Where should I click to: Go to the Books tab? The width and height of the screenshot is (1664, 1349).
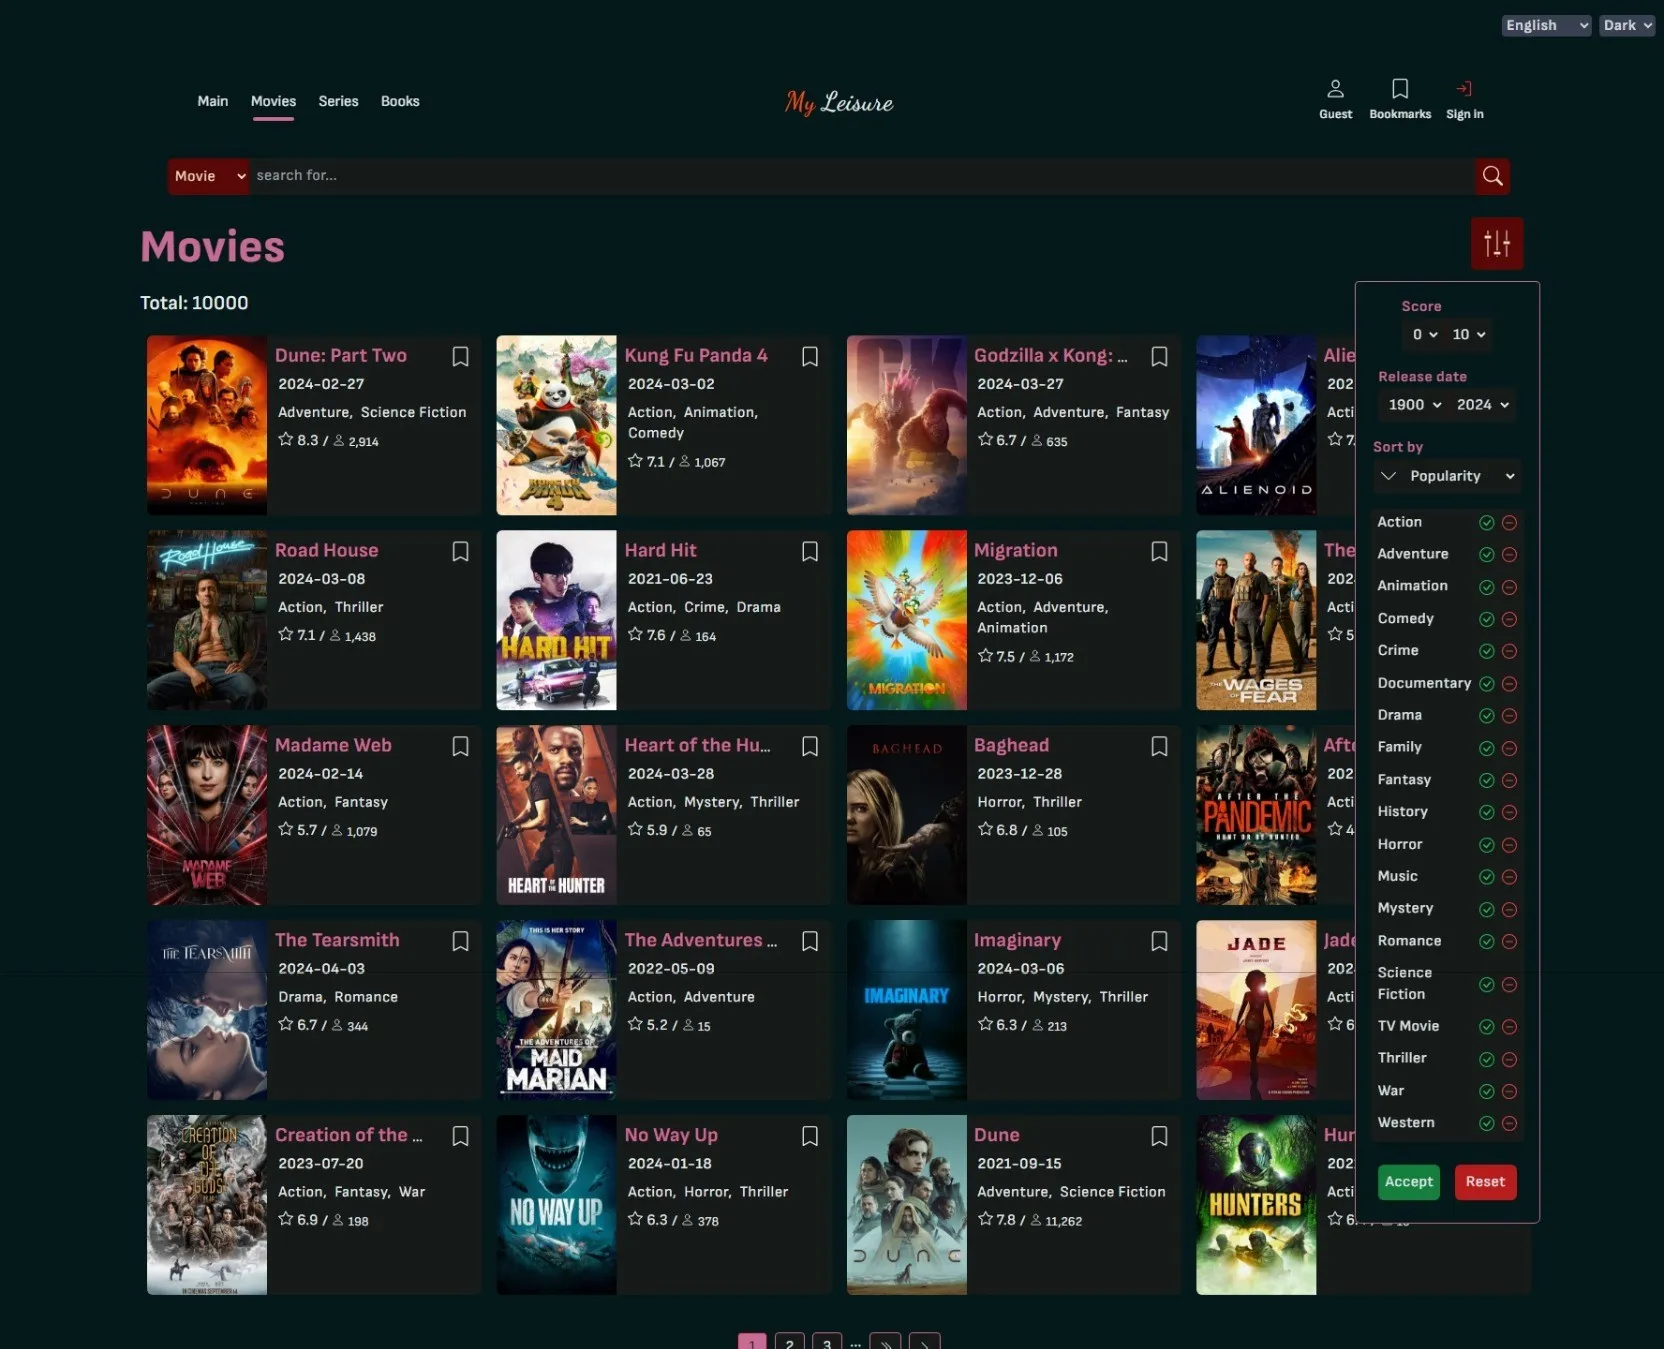point(400,101)
